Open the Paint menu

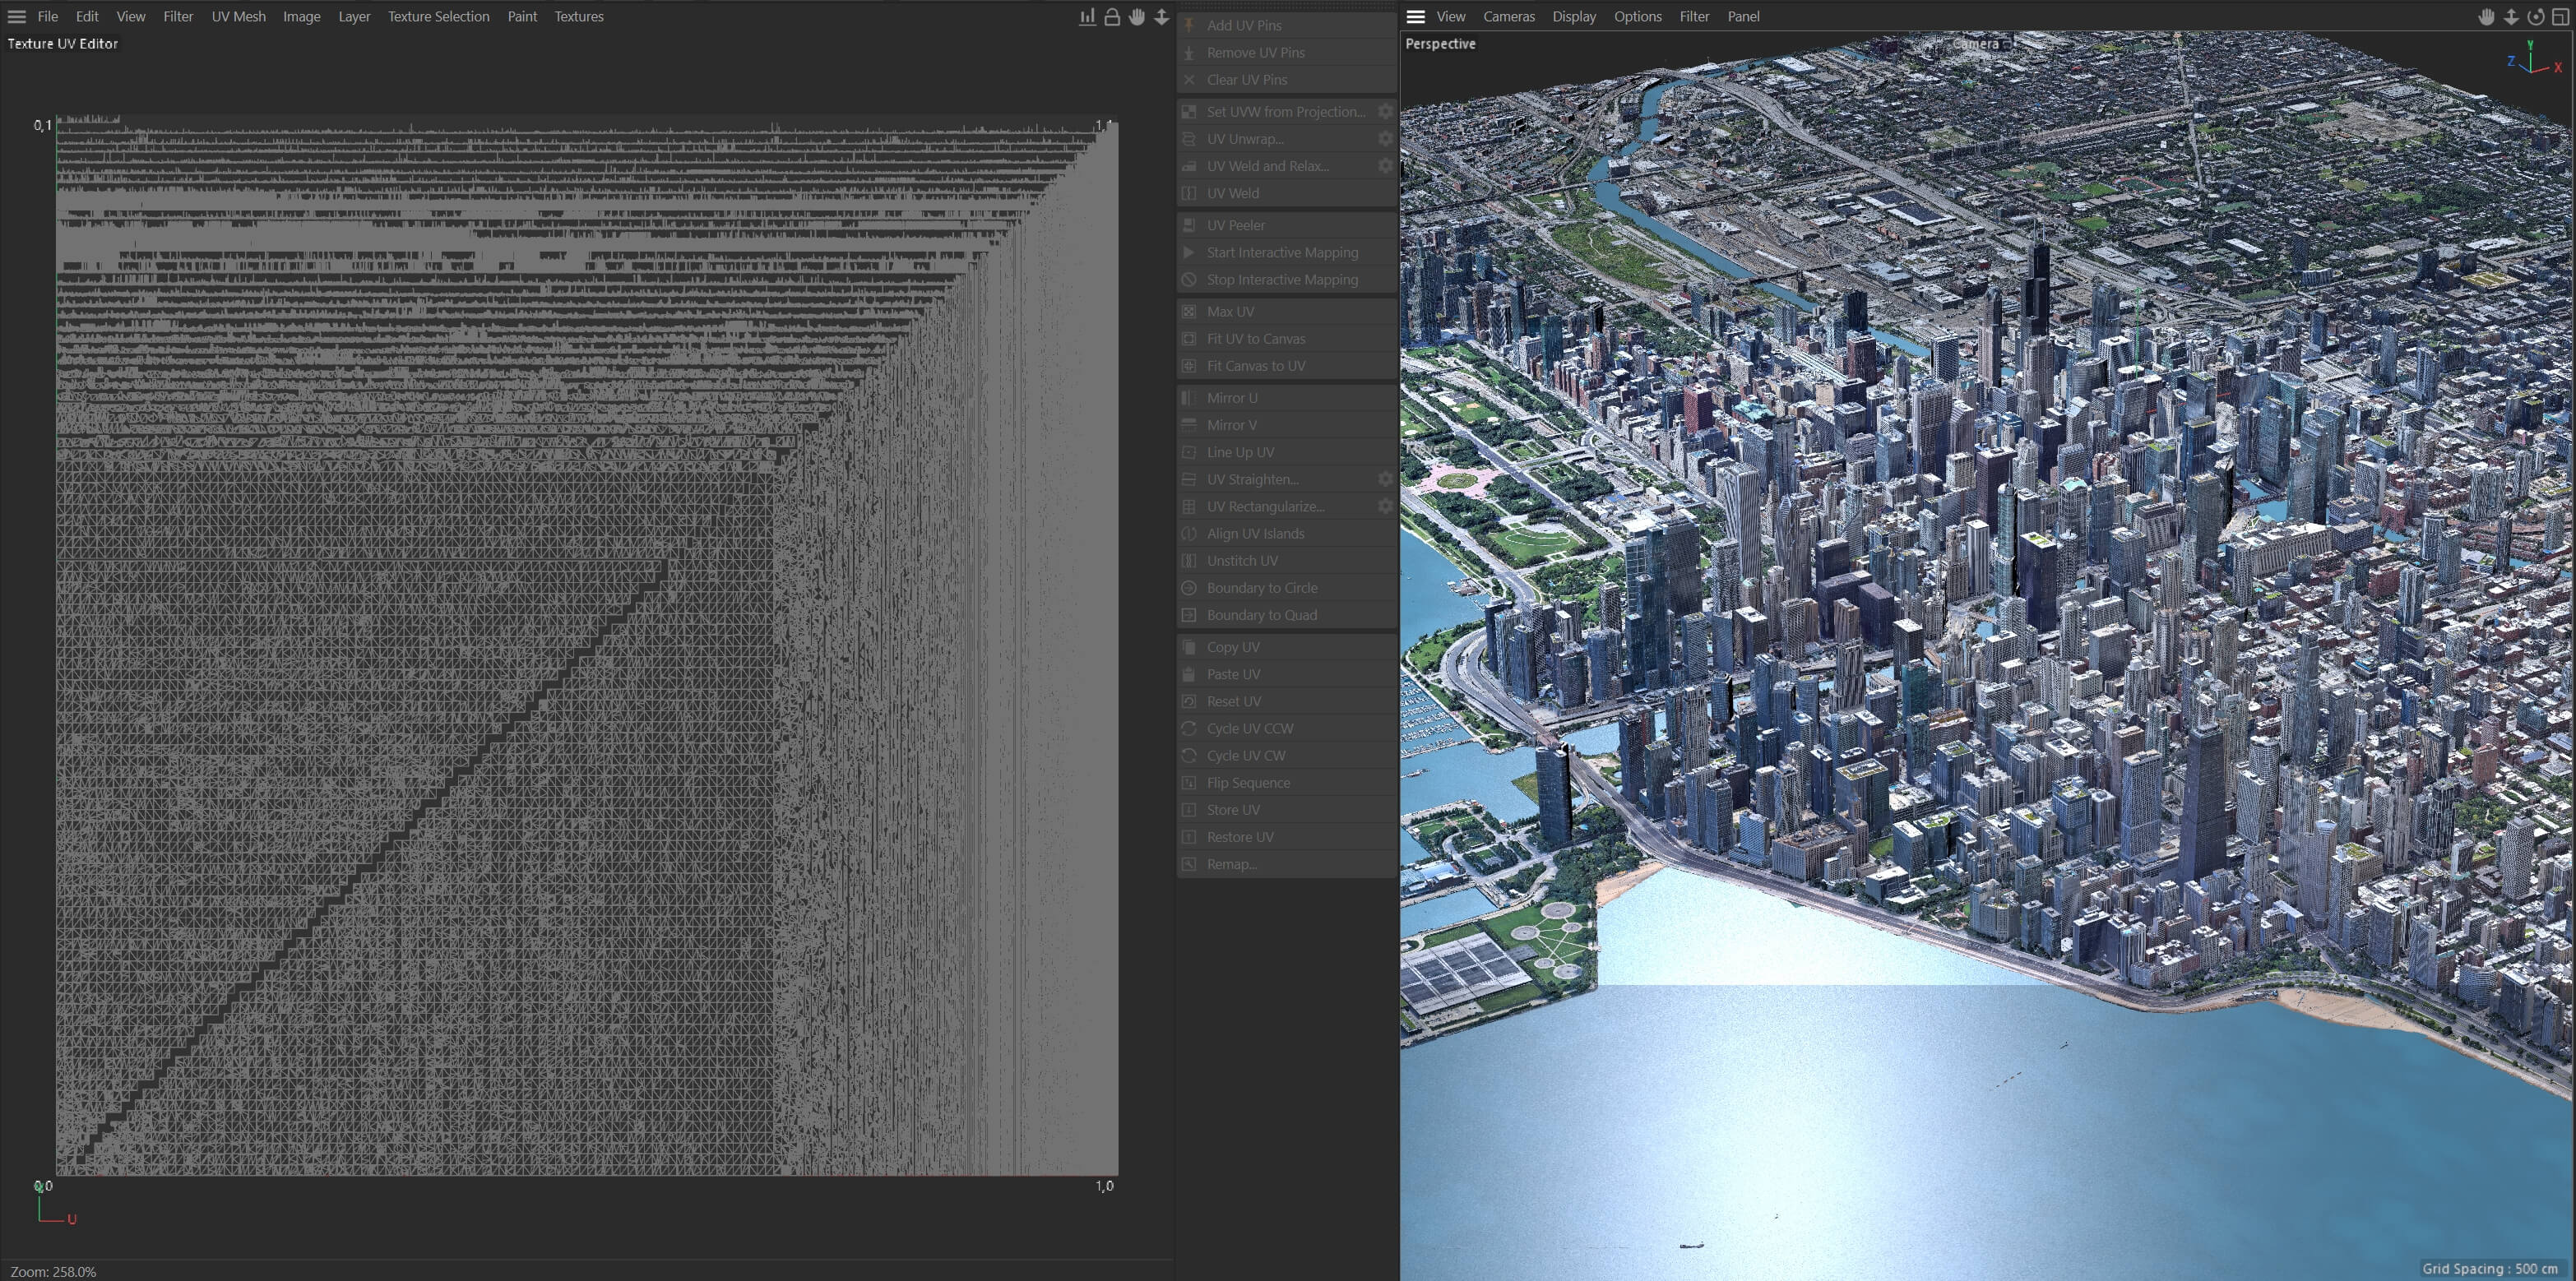(x=522, y=17)
